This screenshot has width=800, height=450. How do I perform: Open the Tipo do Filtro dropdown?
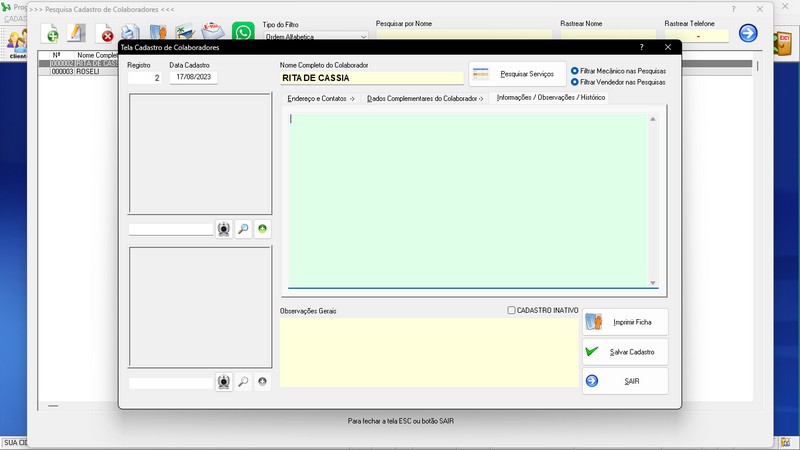(362, 37)
